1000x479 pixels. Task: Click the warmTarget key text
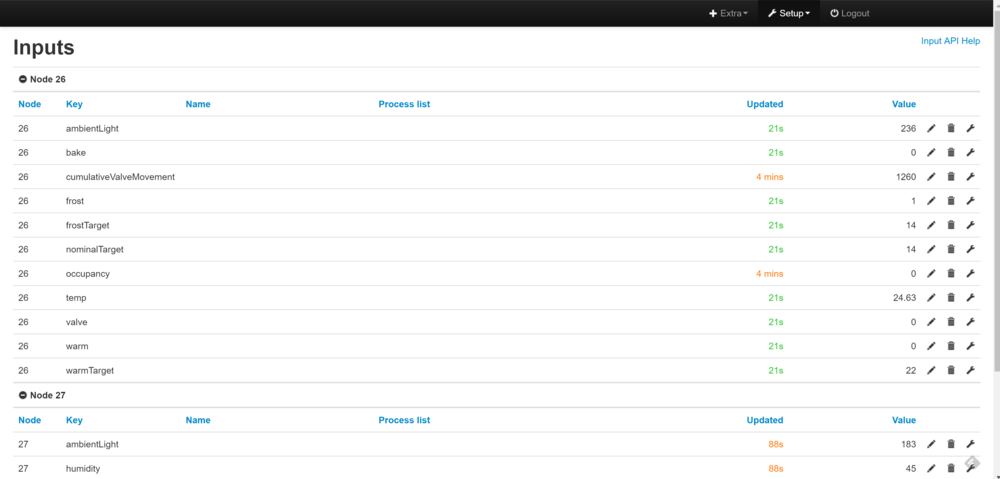tap(90, 371)
